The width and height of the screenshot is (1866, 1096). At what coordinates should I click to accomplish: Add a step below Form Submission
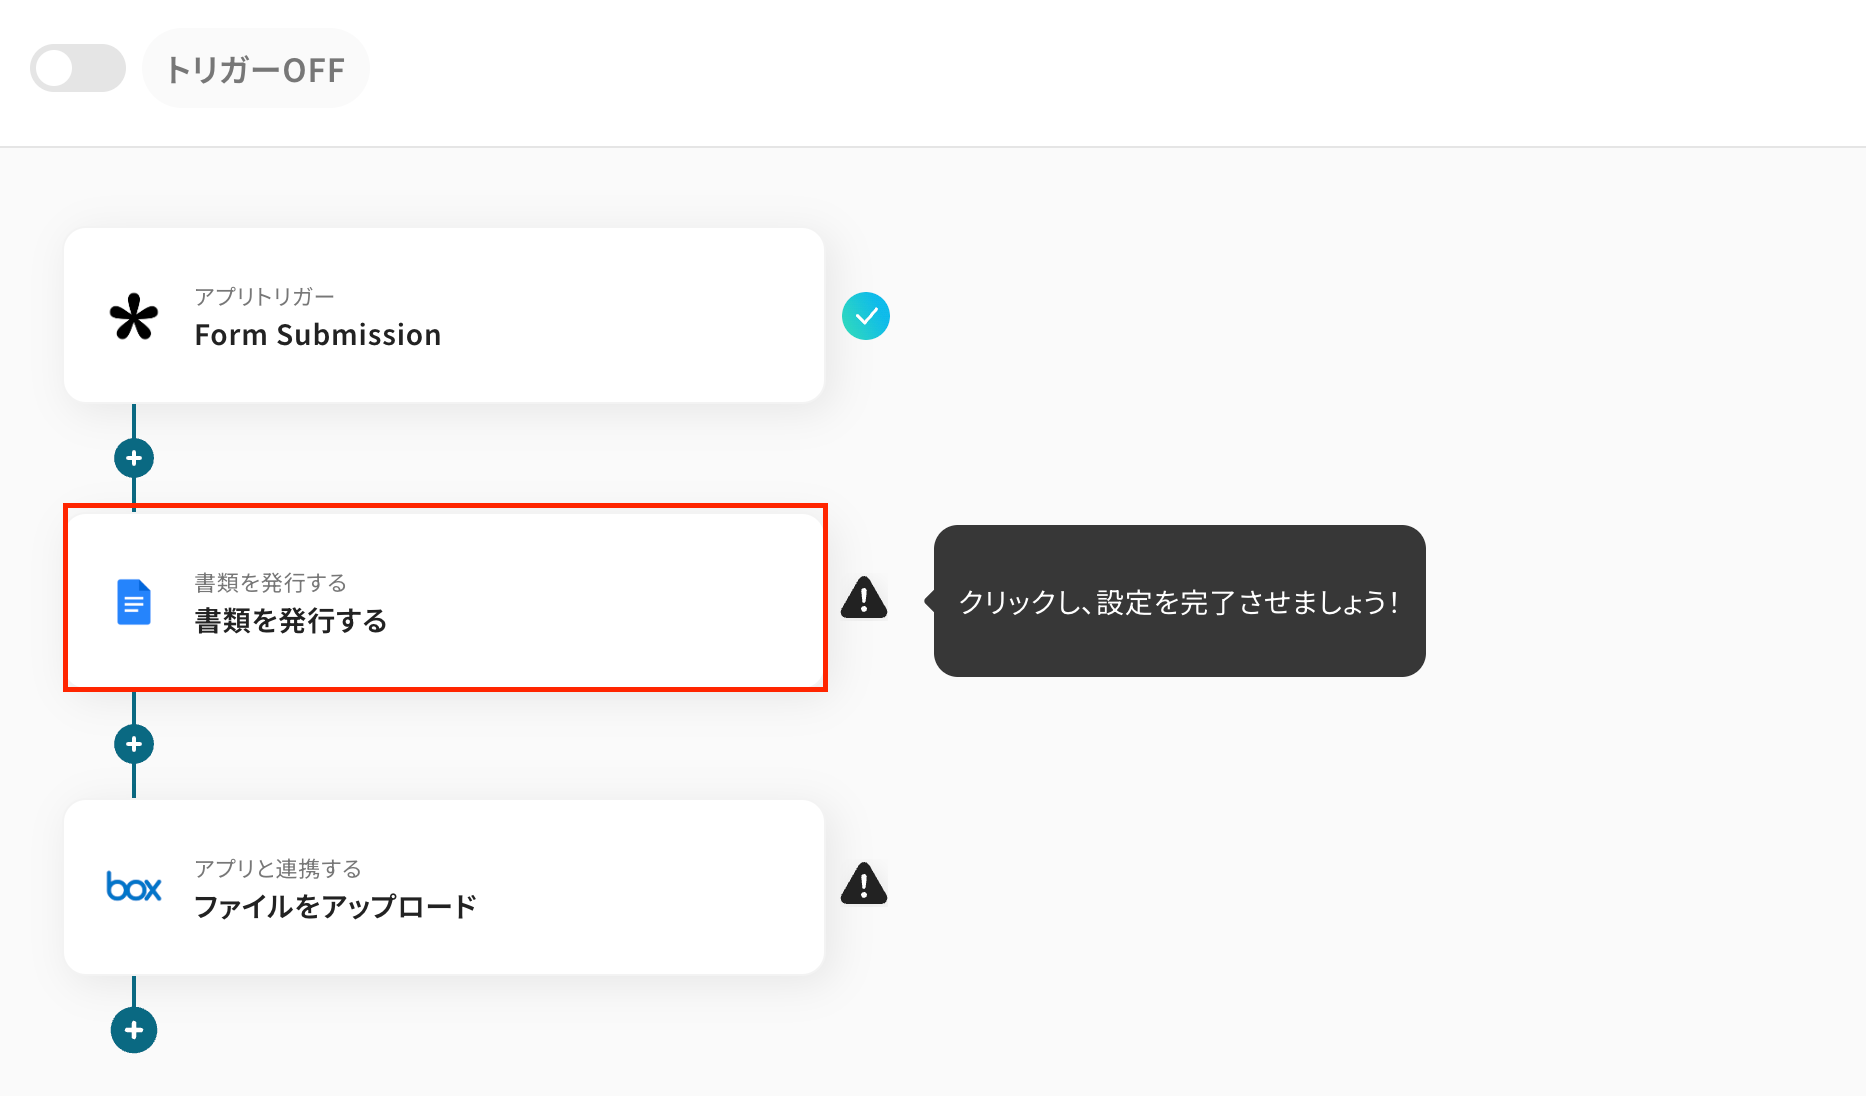(x=134, y=458)
